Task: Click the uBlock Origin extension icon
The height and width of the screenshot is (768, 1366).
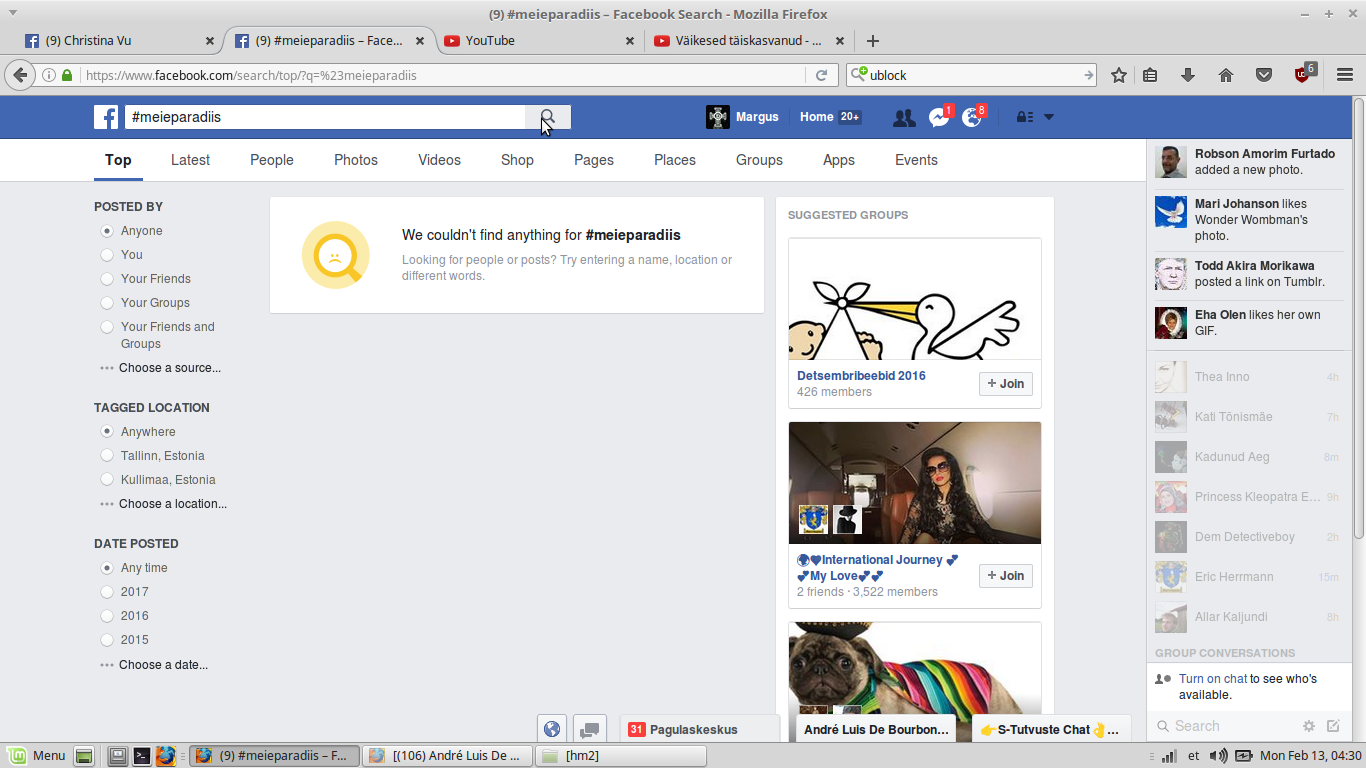Action: [1304, 74]
